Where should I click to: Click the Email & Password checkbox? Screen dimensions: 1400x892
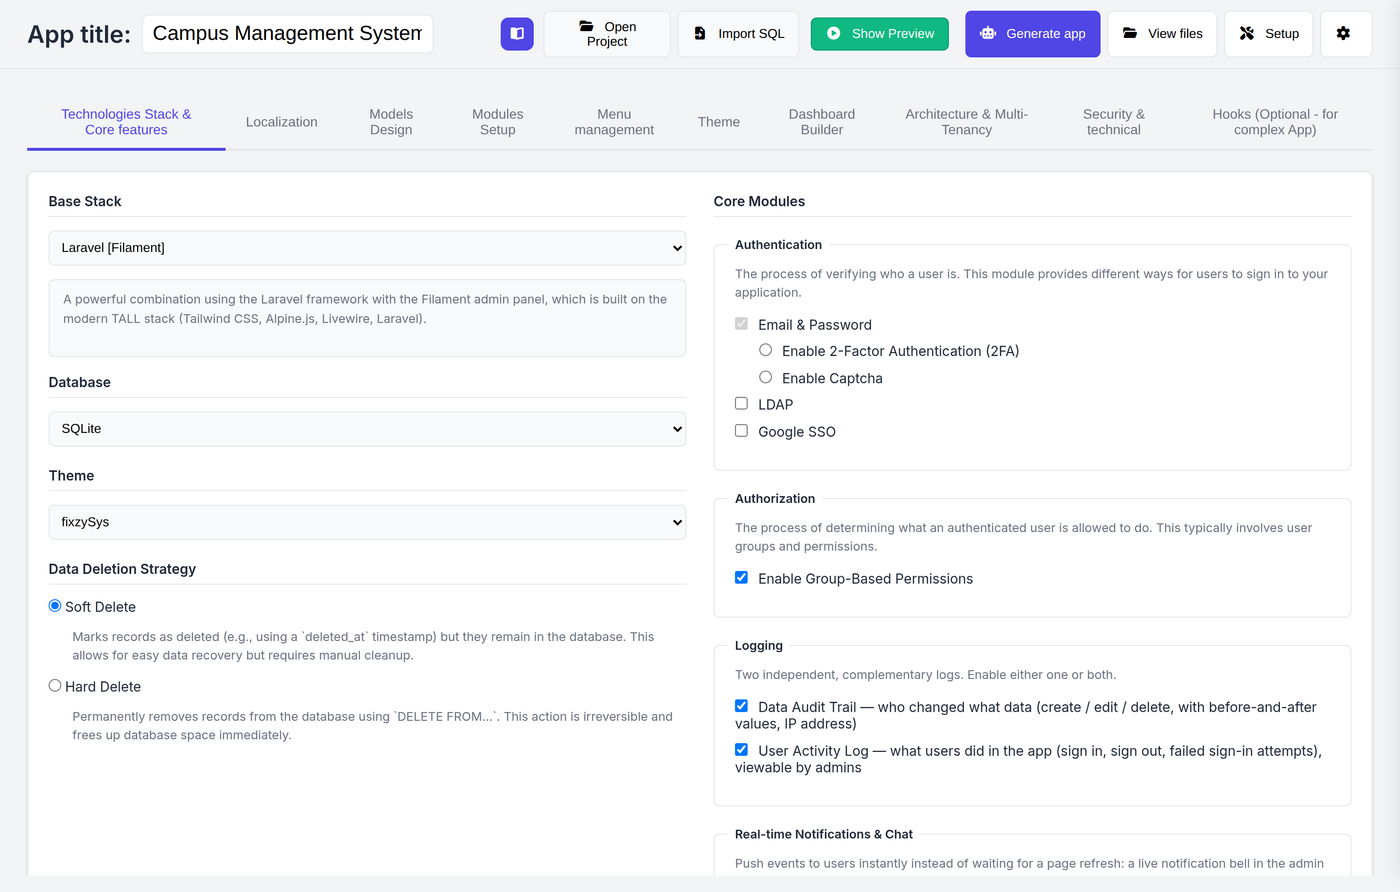[741, 323]
